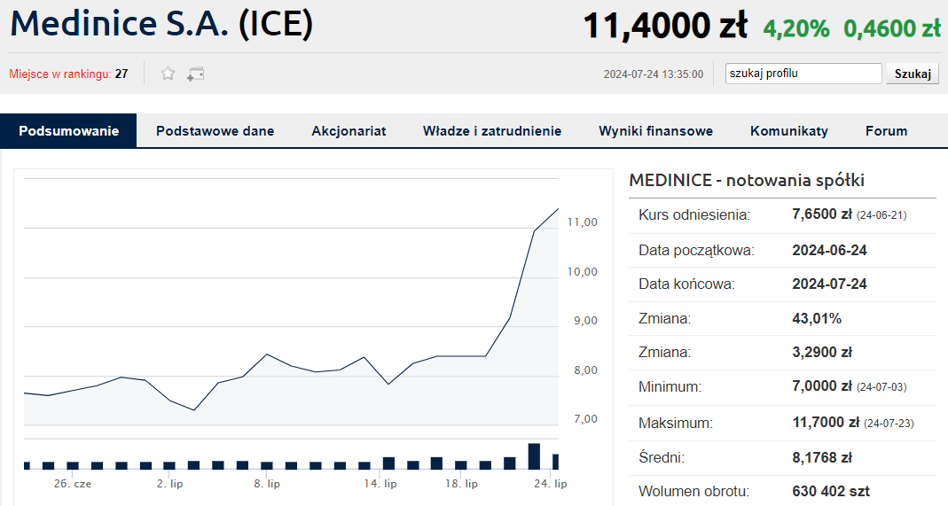Select chart x-axis label 24. lip
The width and height of the screenshot is (948, 506).
551,484
